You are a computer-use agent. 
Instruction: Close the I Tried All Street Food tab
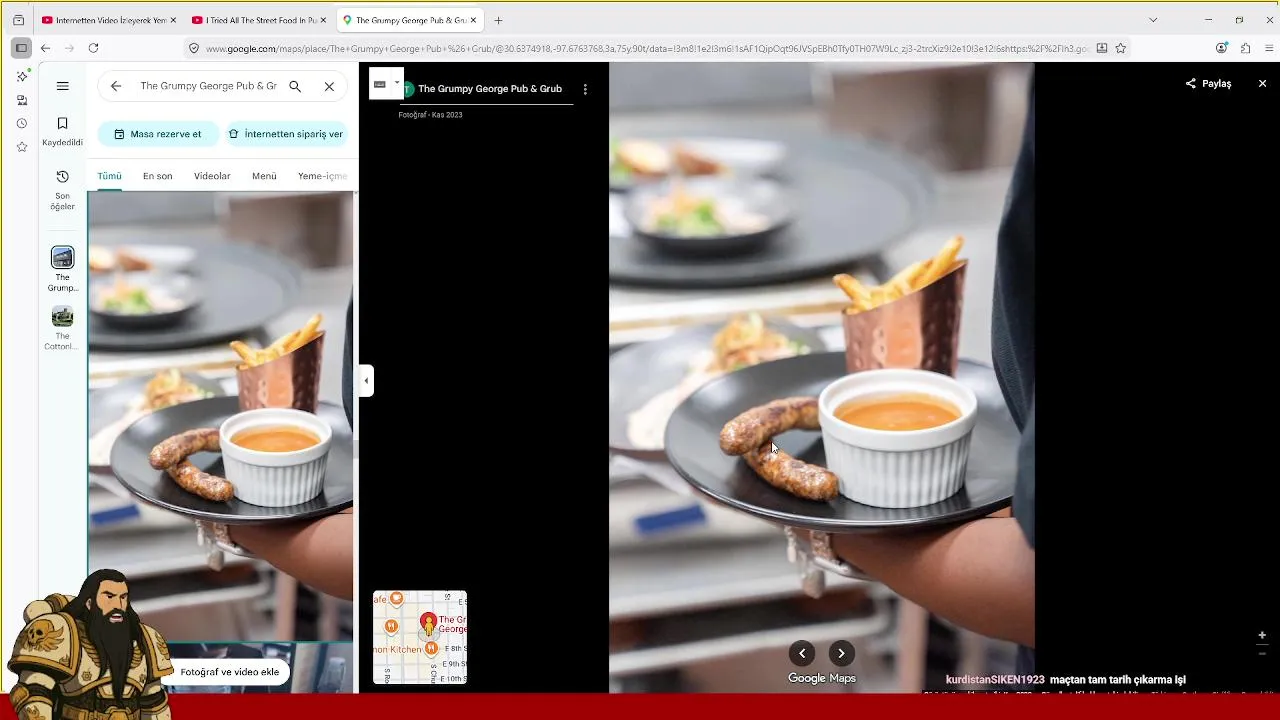pos(323,20)
